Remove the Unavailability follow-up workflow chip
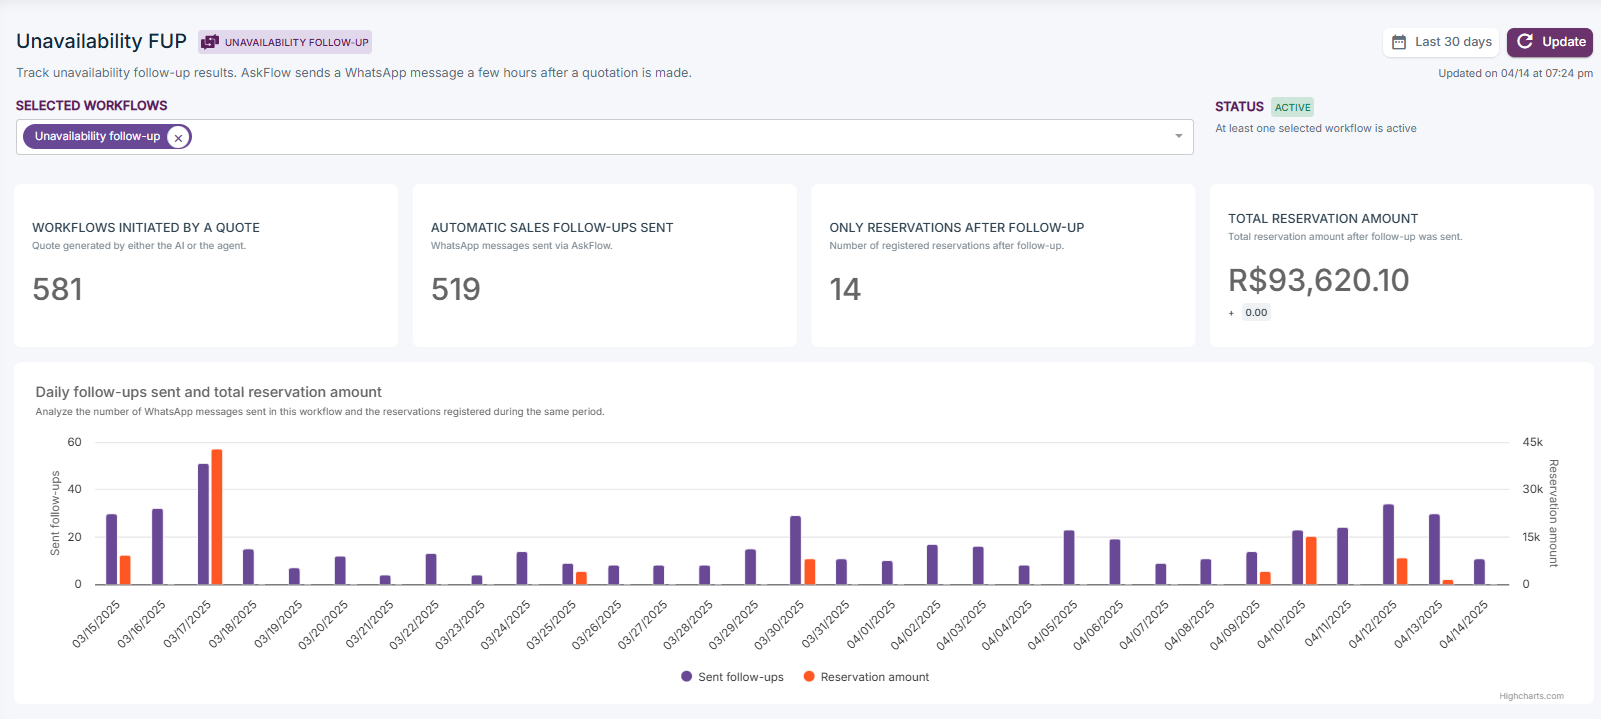The image size is (1601, 719). (178, 138)
